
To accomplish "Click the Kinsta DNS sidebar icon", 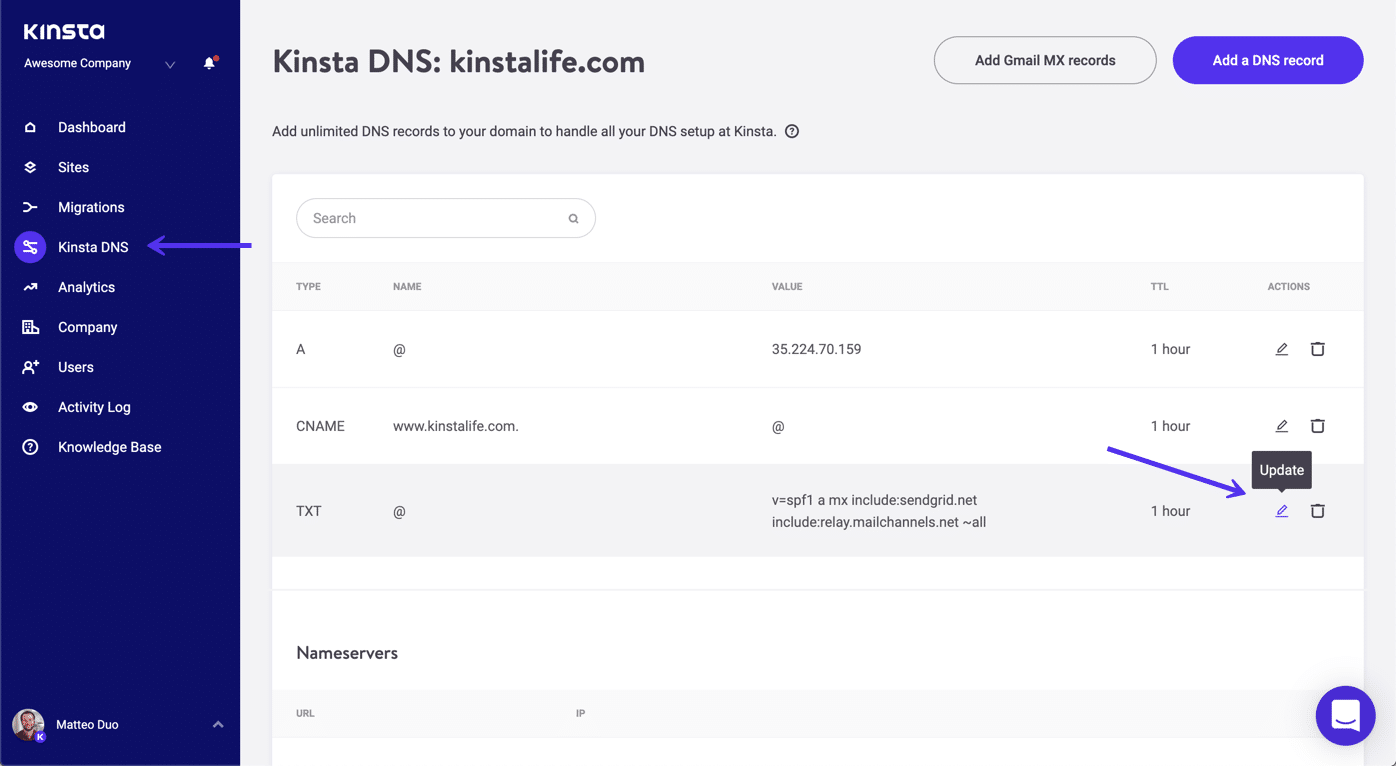I will click(30, 247).
